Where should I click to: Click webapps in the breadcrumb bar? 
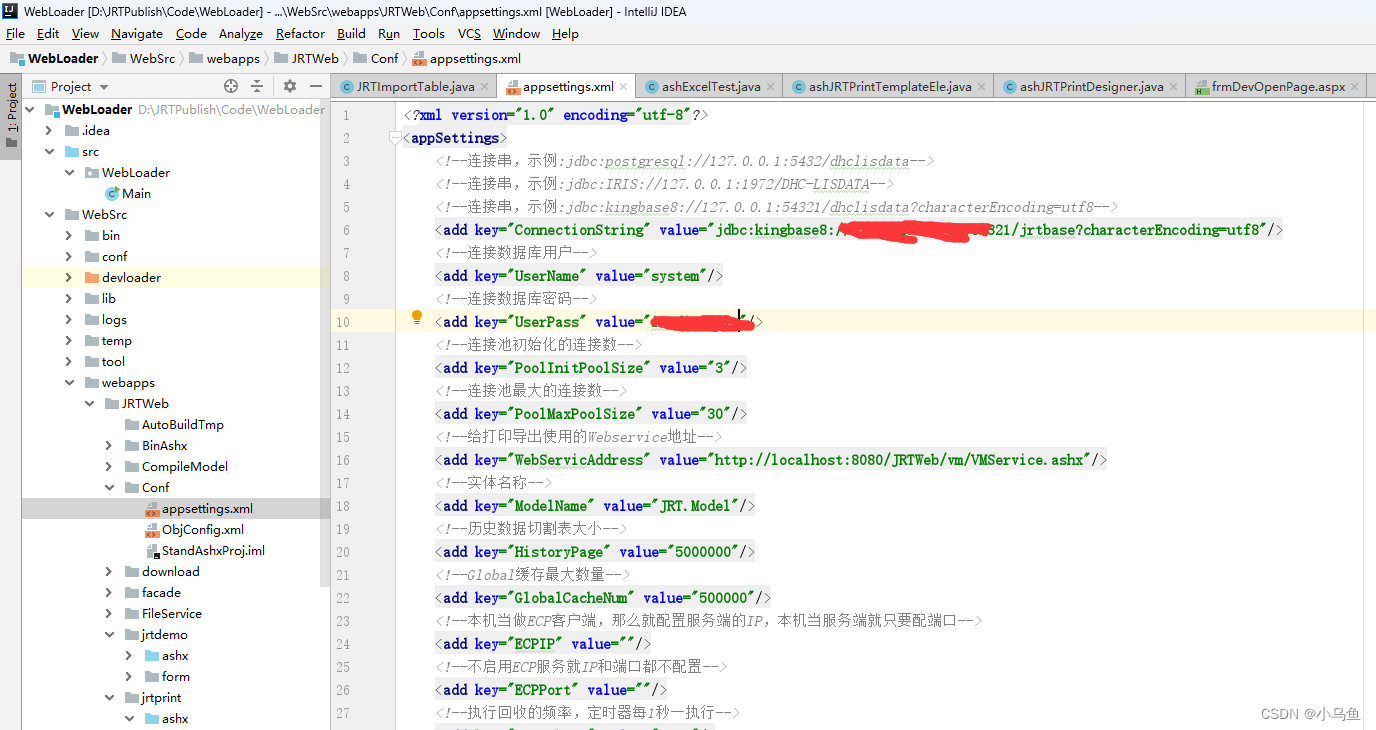224,58
